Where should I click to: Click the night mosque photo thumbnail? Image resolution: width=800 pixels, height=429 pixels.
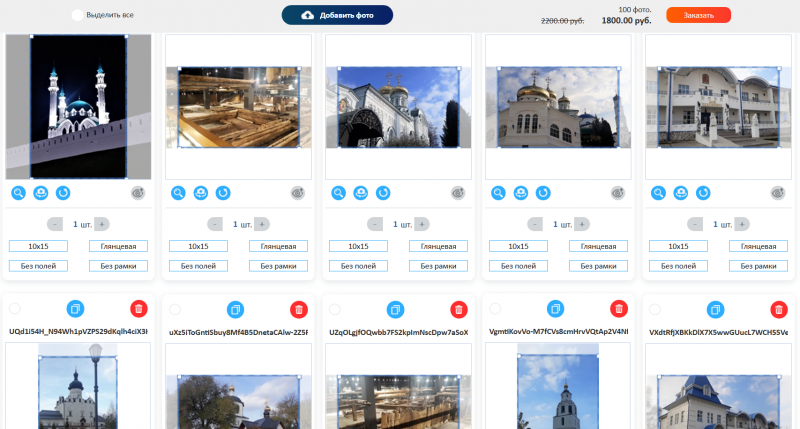click(x=79, y=107)
